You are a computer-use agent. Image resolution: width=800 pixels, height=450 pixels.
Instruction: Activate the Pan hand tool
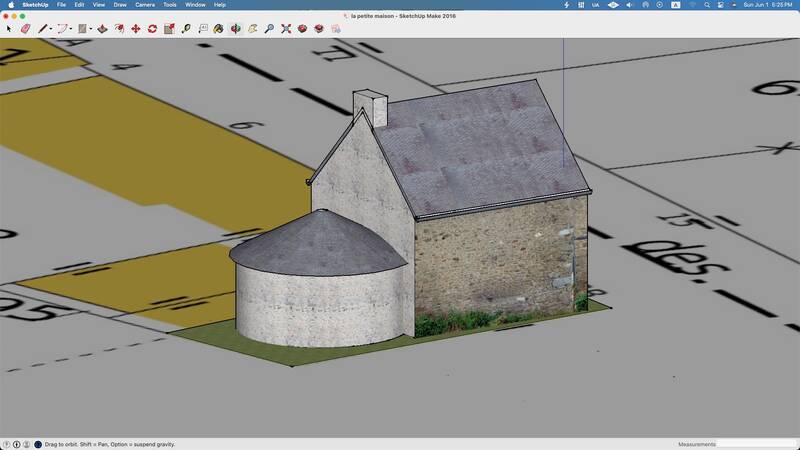click(x=253, y=29)
